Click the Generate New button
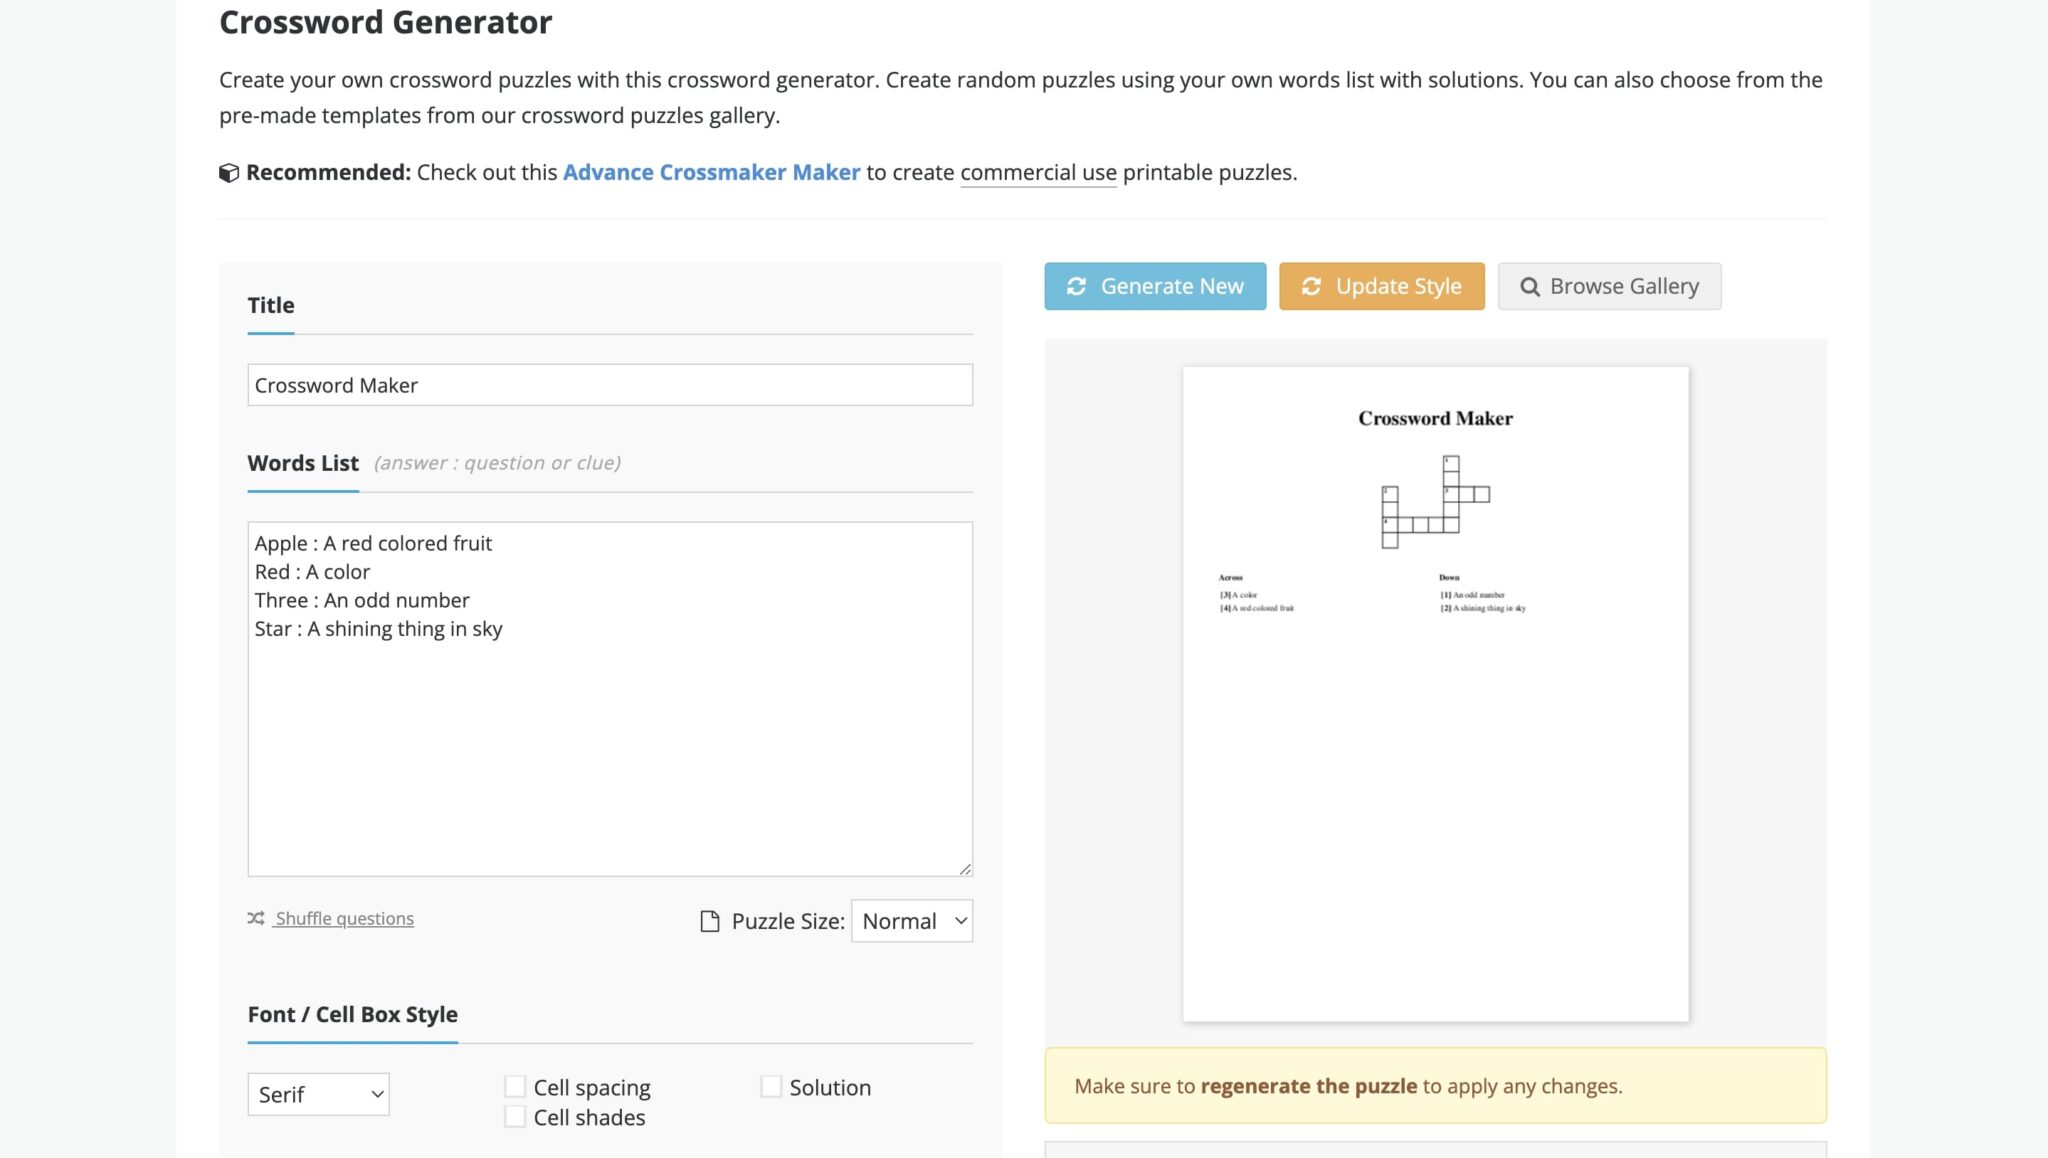Screen dimensions: 2048x1158 pos(1155,287)
